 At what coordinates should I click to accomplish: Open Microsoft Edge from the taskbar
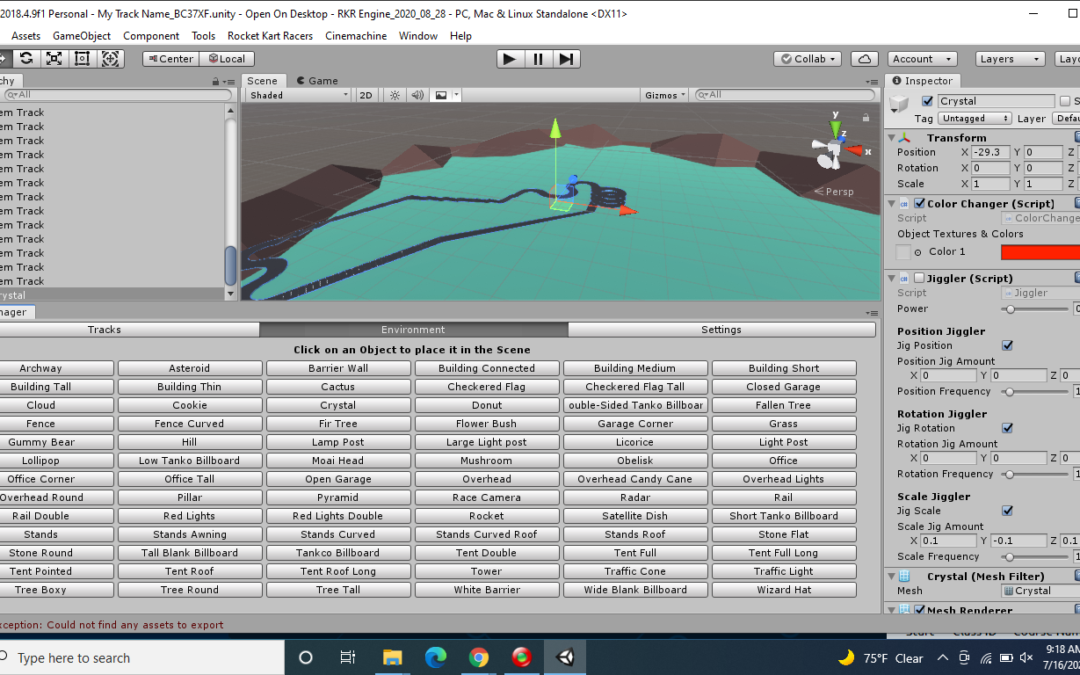[435, 657]
